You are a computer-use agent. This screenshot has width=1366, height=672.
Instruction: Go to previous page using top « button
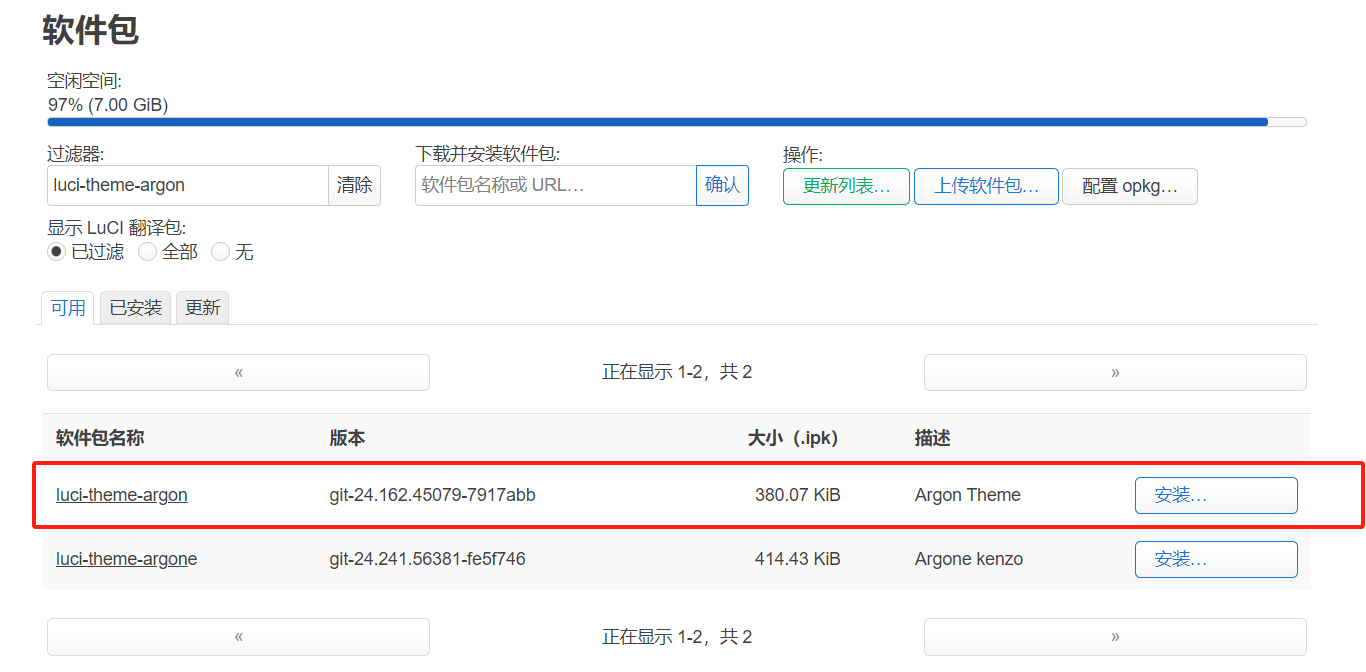tap(238, 372)
